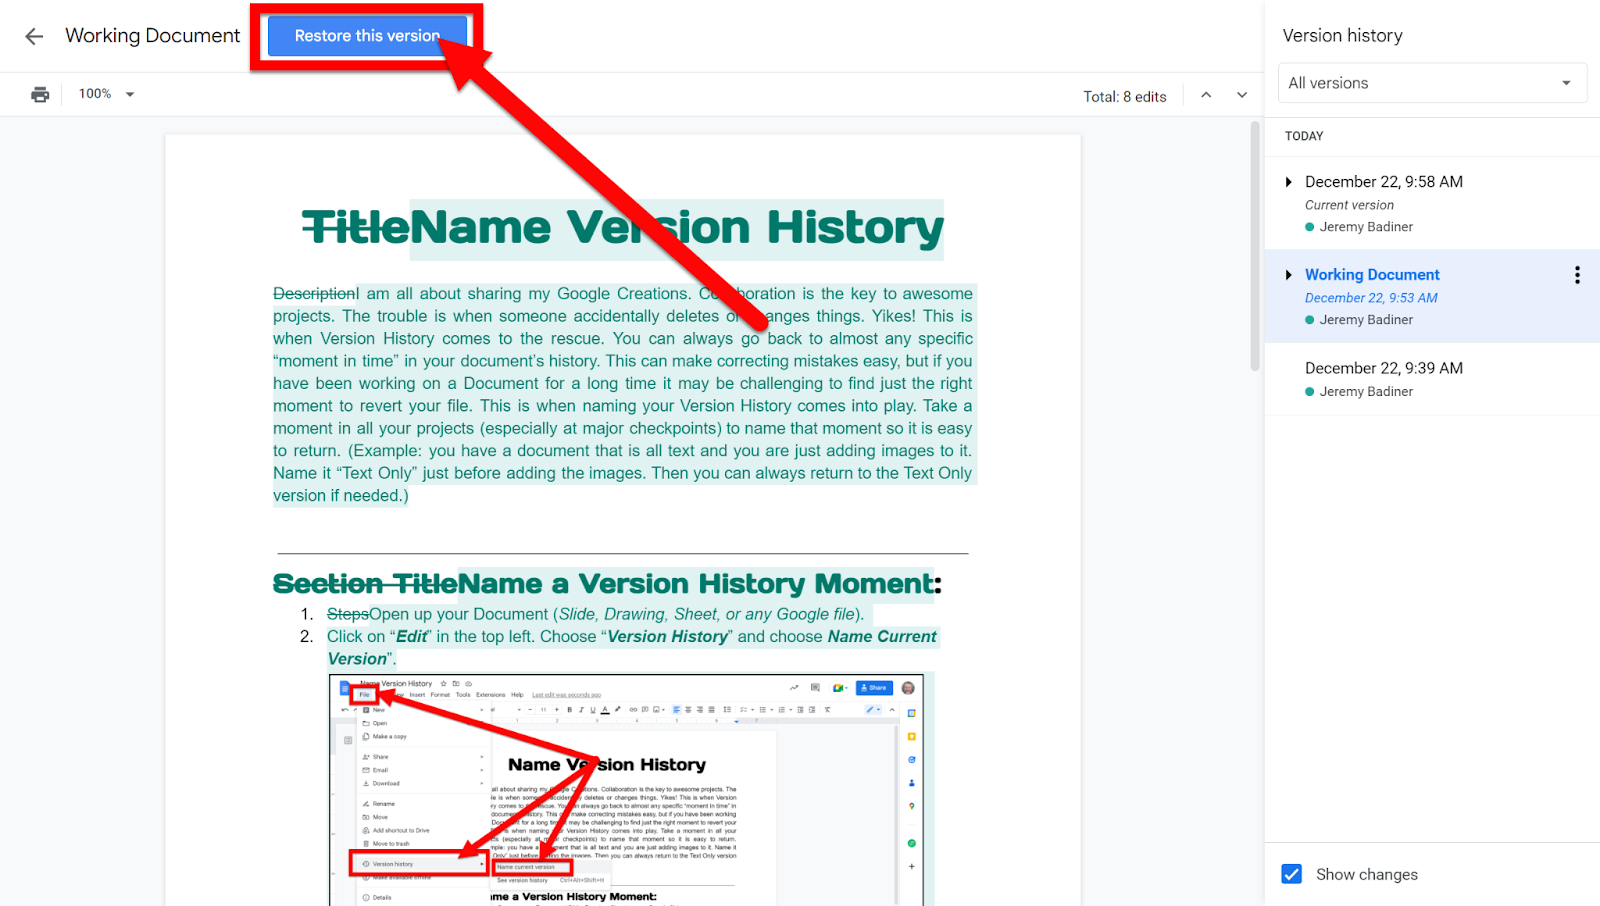Jump to previous edit with up chevron

[x=1206, y=95]
